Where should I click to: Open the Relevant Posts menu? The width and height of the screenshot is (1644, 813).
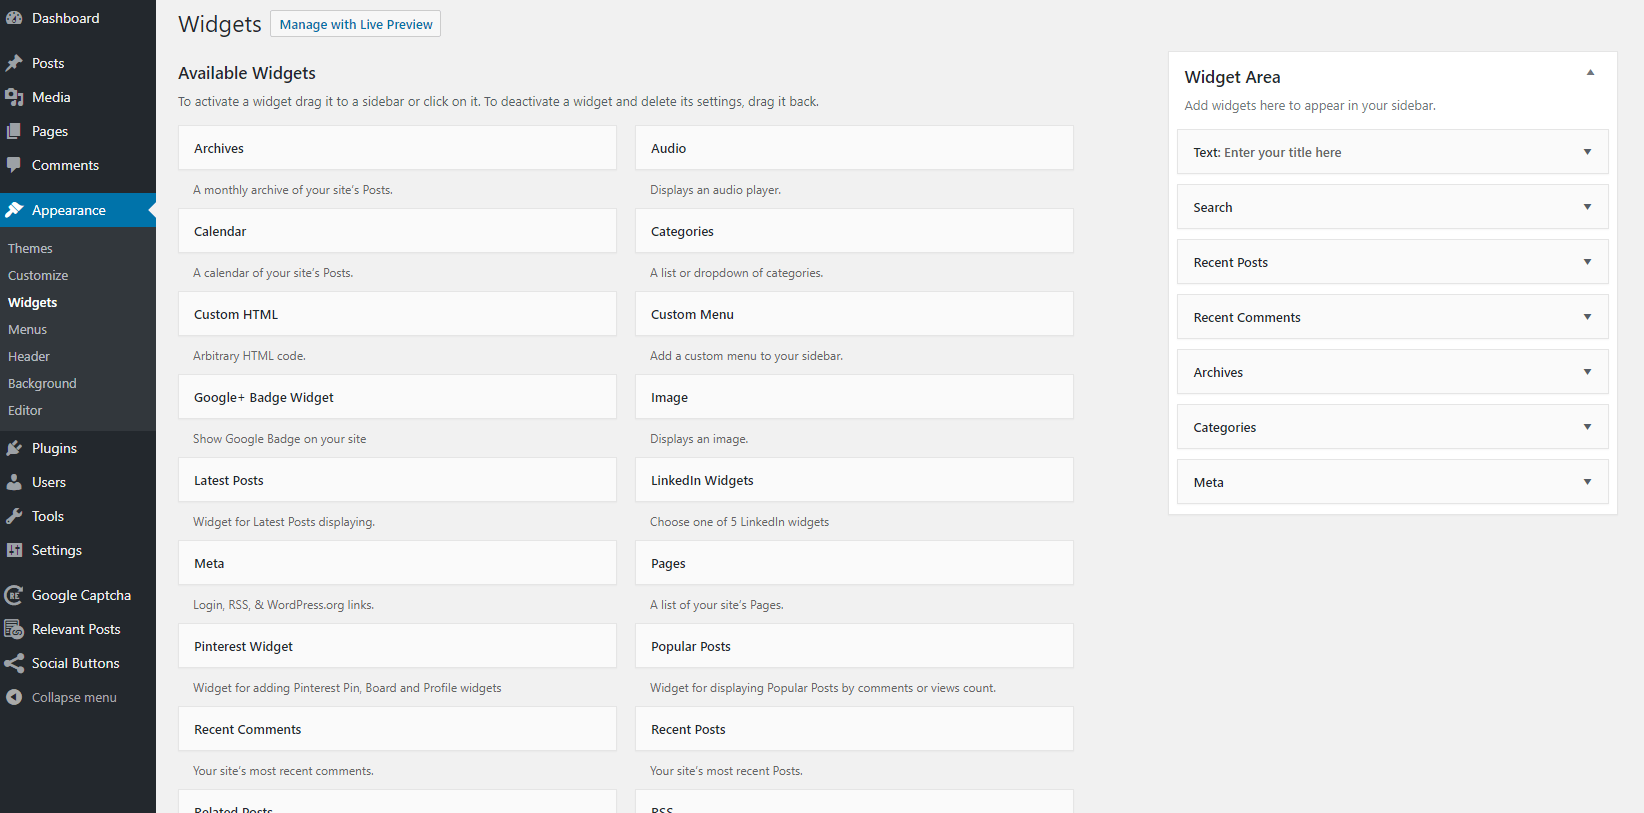point(78,629)
